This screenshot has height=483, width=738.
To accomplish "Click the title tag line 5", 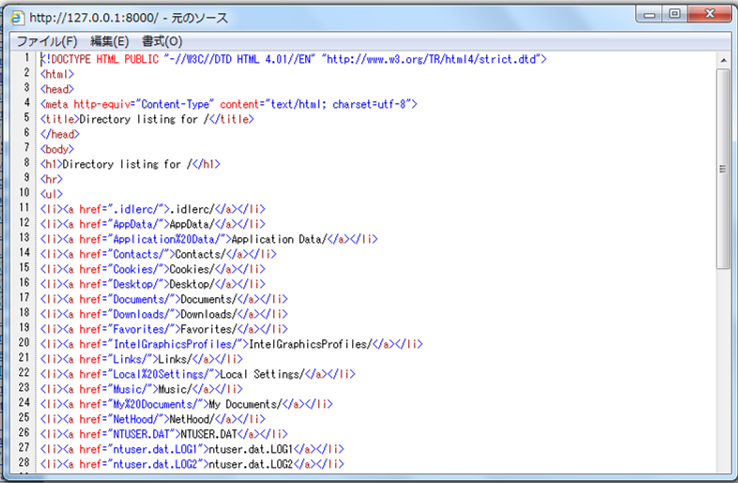I will pyautogui.click(x=147, y=120).
